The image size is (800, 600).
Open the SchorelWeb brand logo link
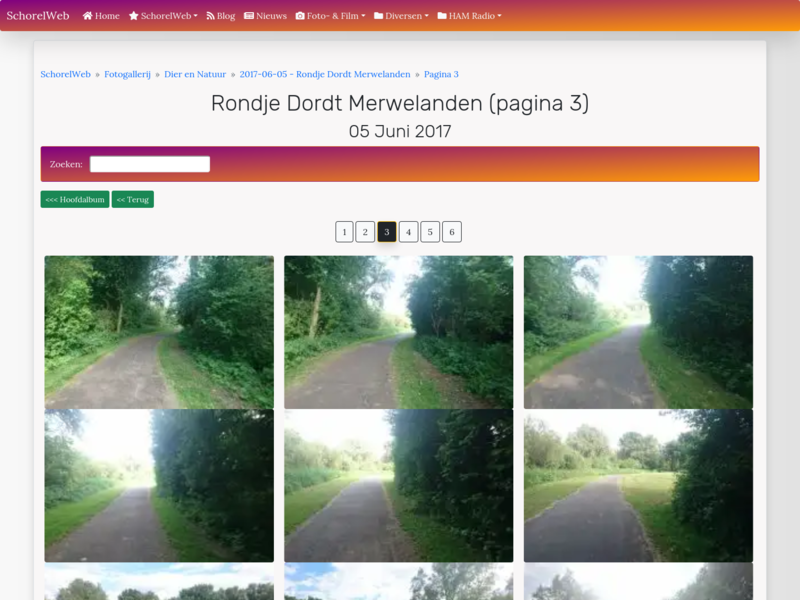(38, 15)
